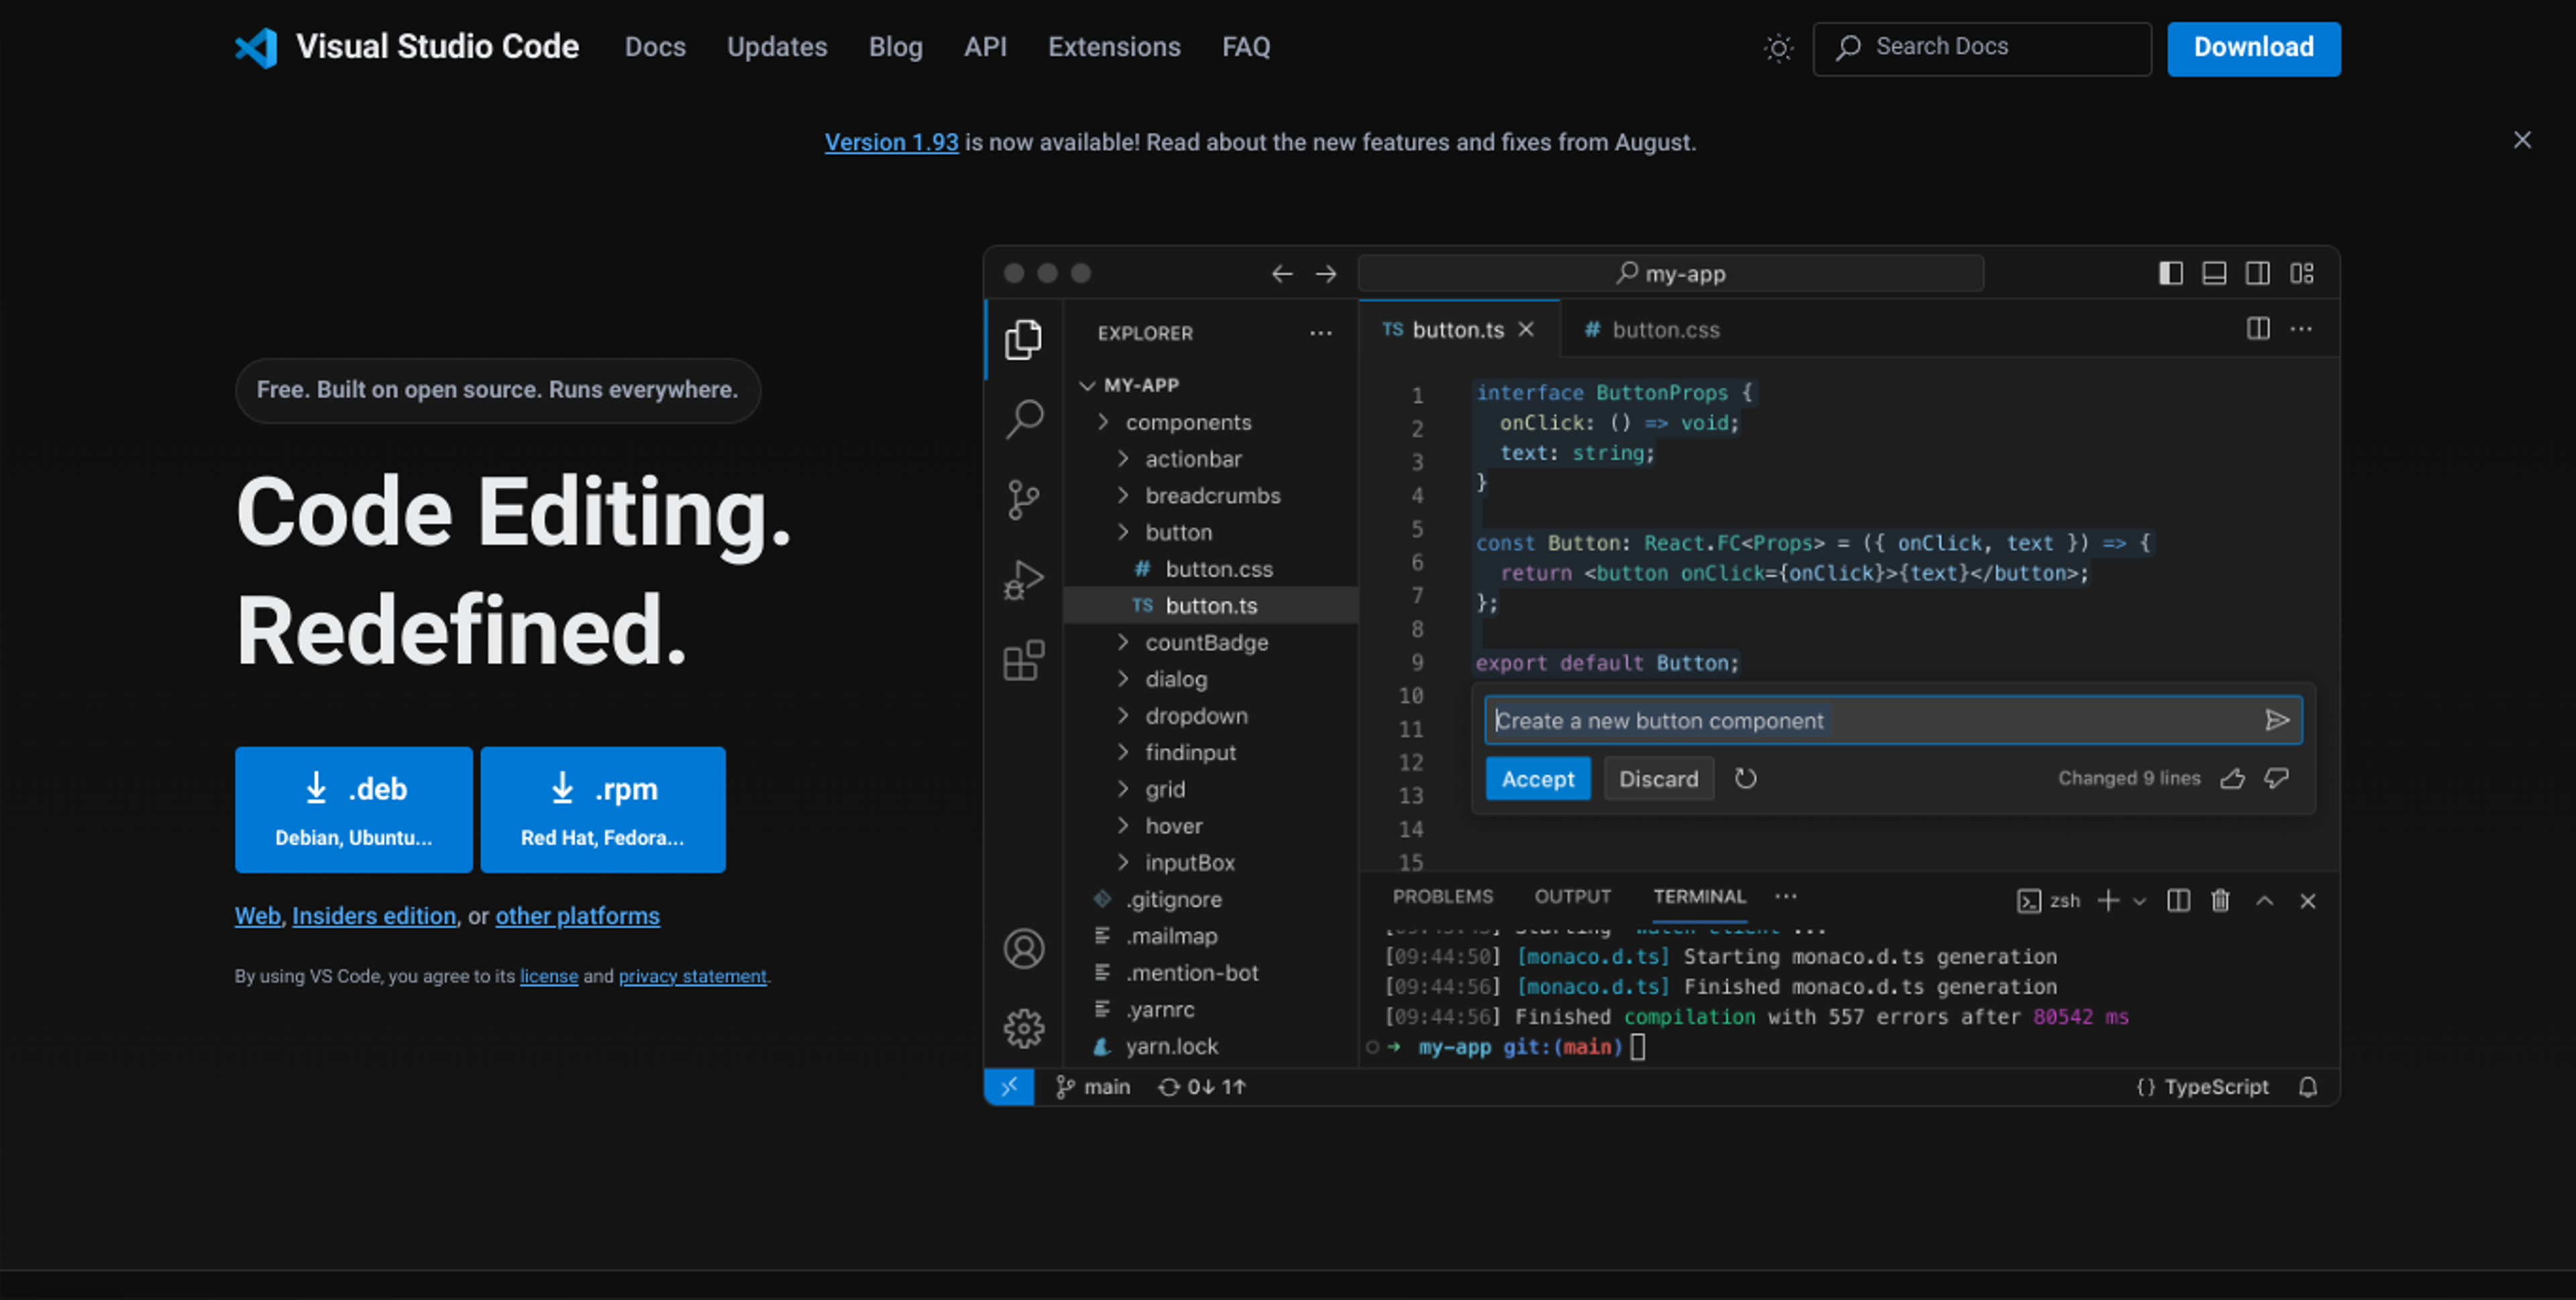Download the .rpm package

coord(603,810)
